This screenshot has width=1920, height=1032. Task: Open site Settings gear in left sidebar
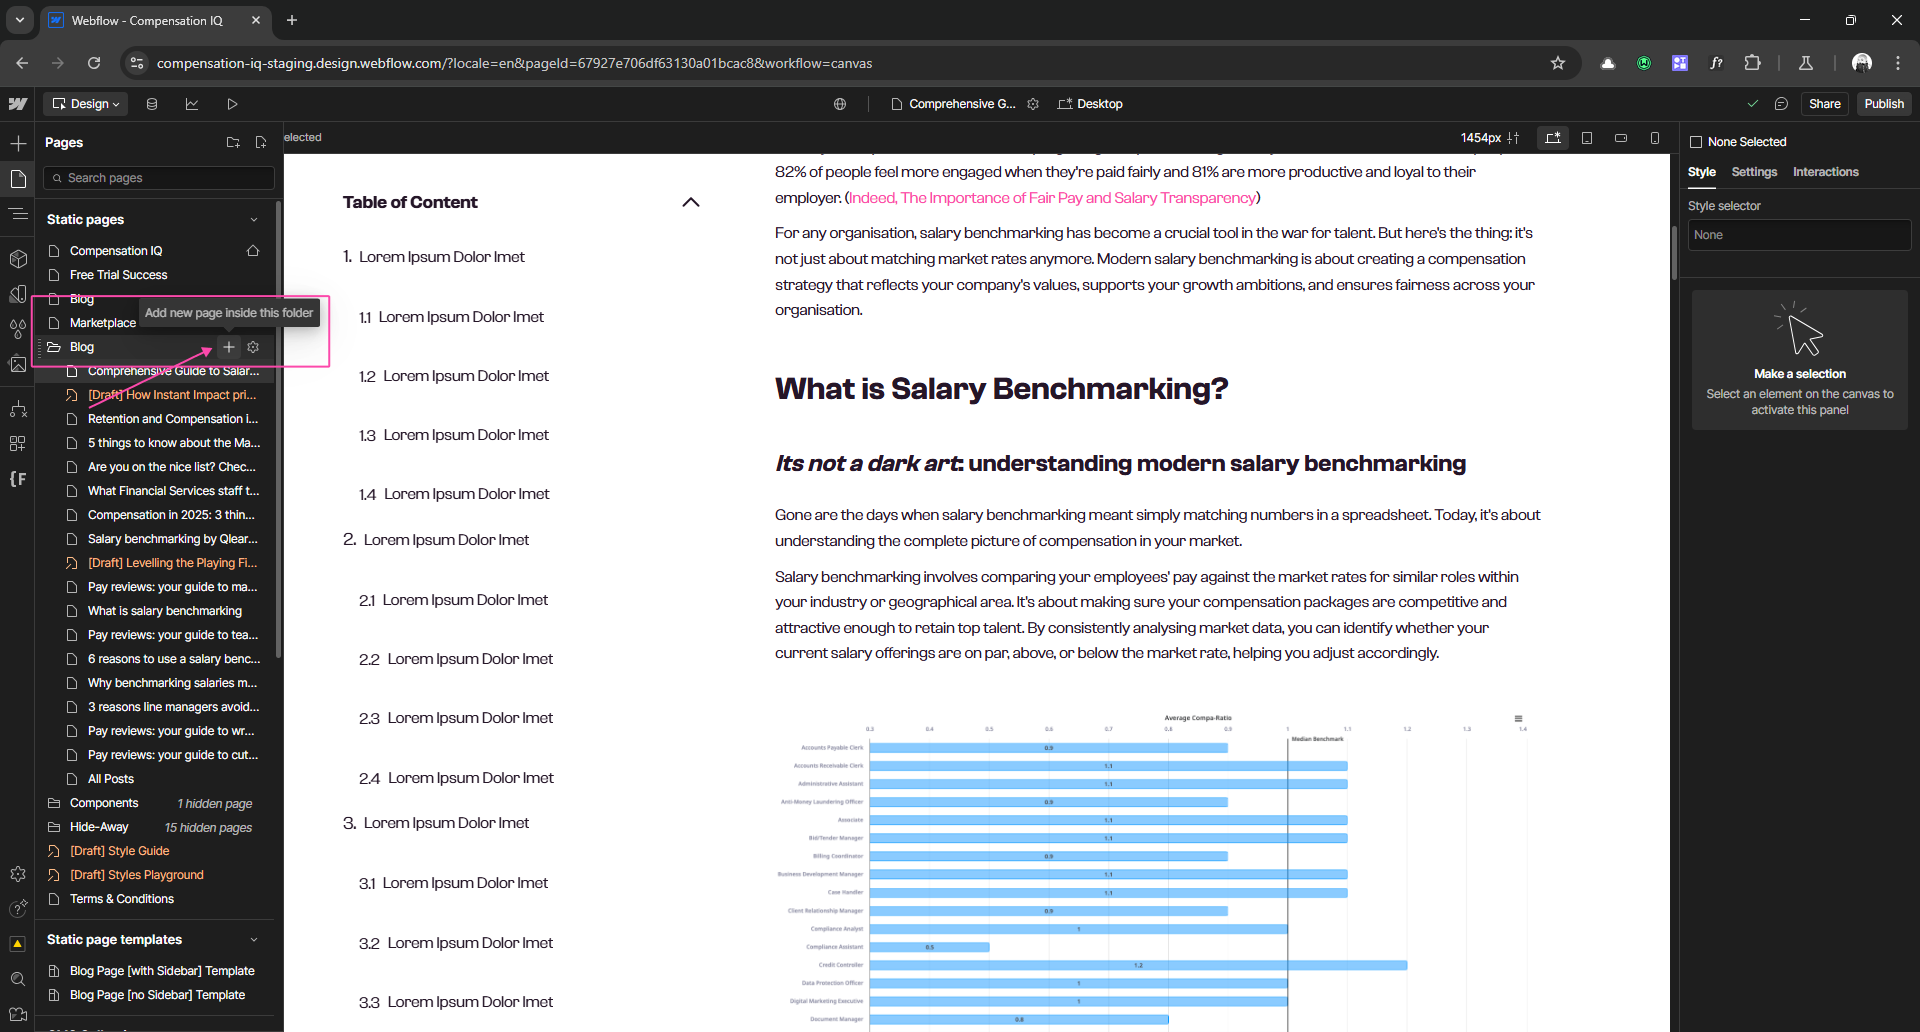pyautogui.click(x=18, y=874)
